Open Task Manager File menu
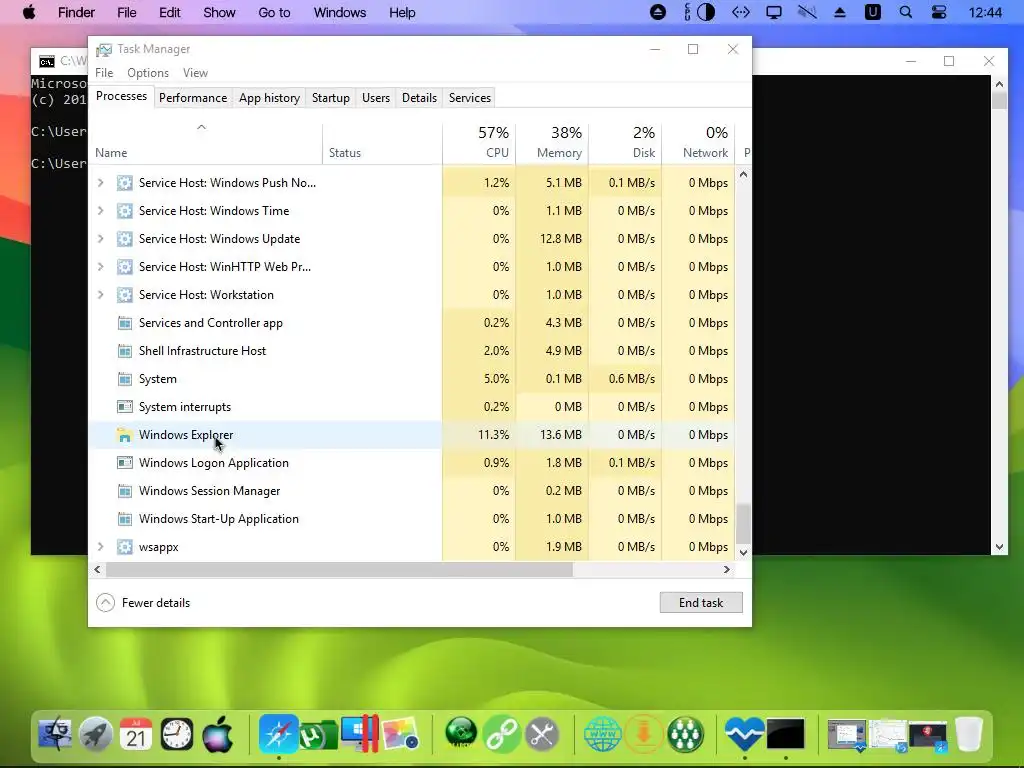Viewport: 1024px width, 768px height. pyautogui.click(x=104, y=73)
